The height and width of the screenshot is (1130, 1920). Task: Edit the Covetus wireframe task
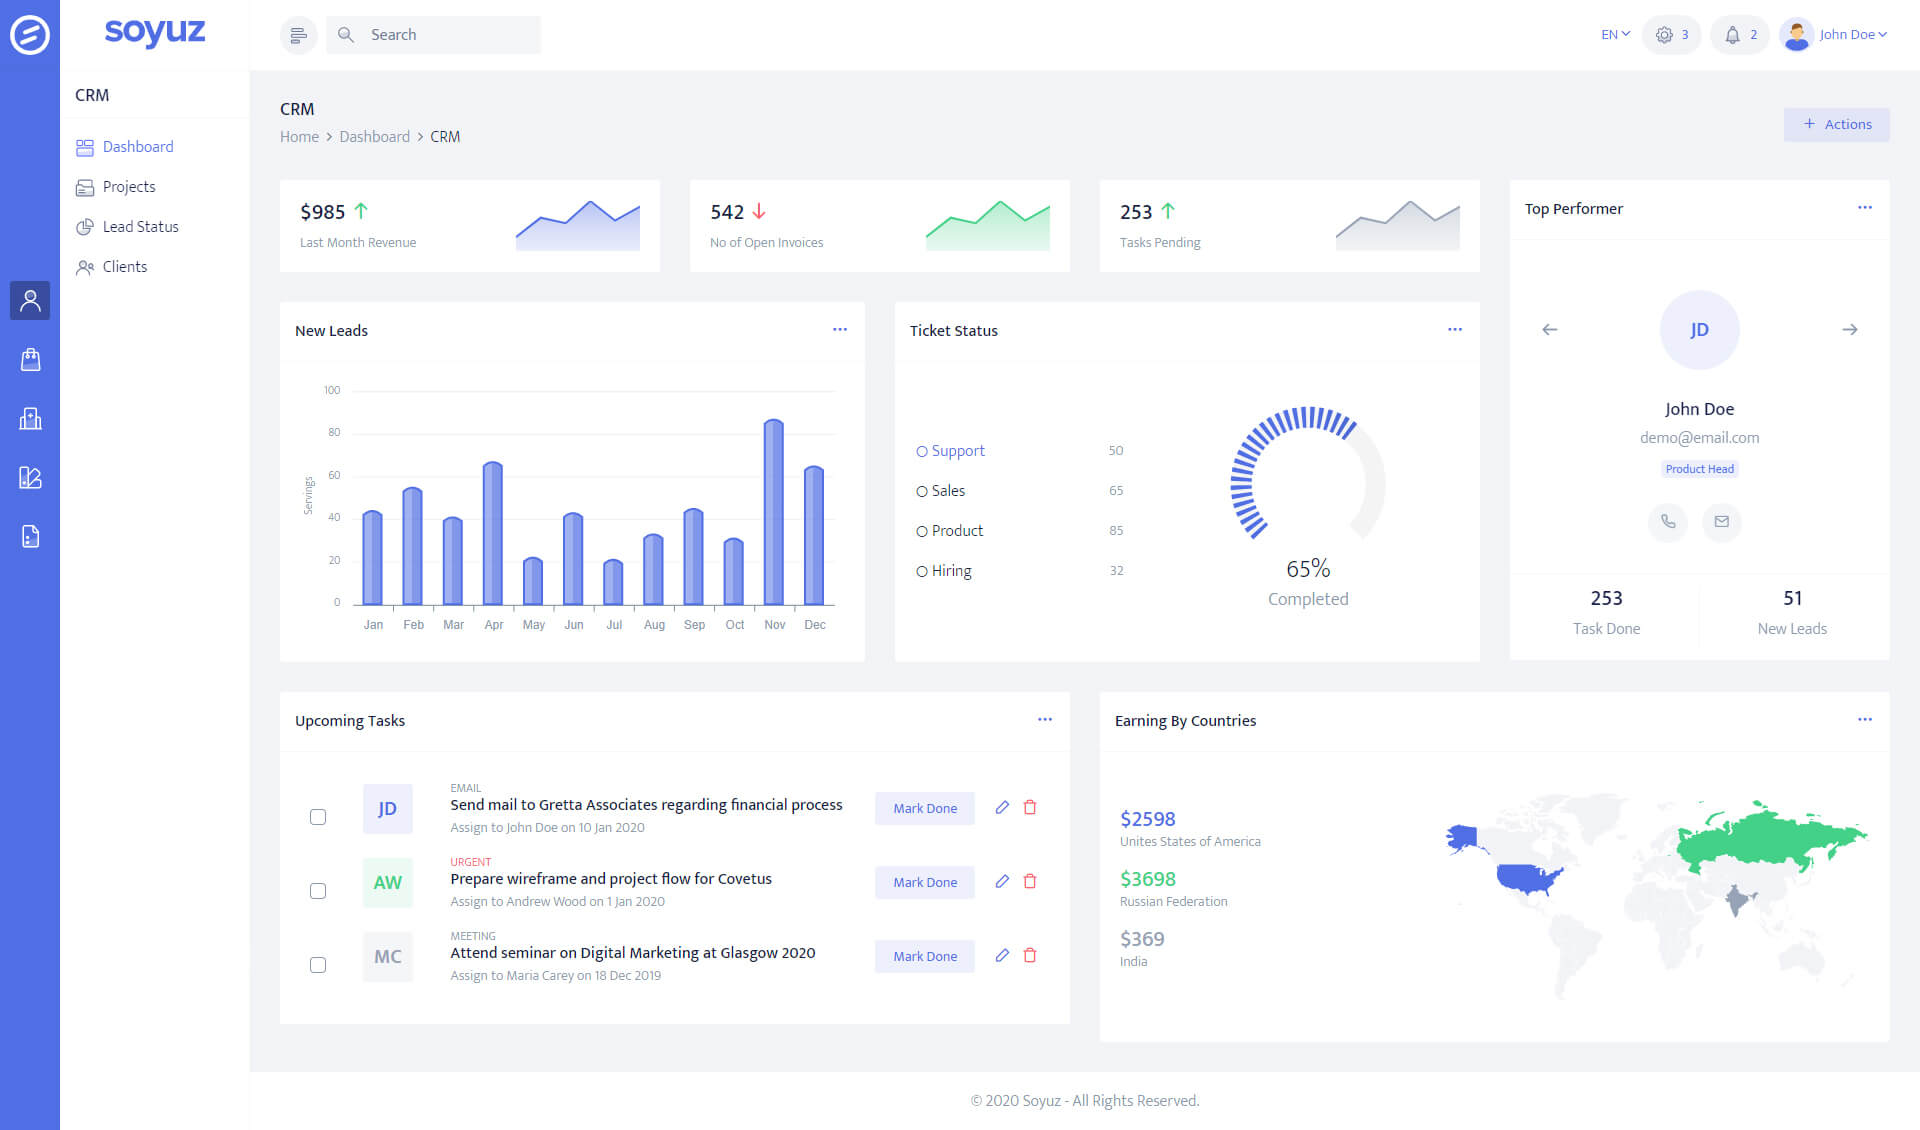tap(1001, 881)
